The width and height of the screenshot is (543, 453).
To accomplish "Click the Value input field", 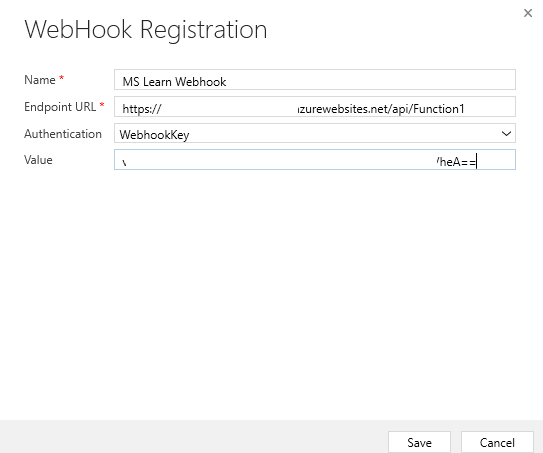I will 315,160.
